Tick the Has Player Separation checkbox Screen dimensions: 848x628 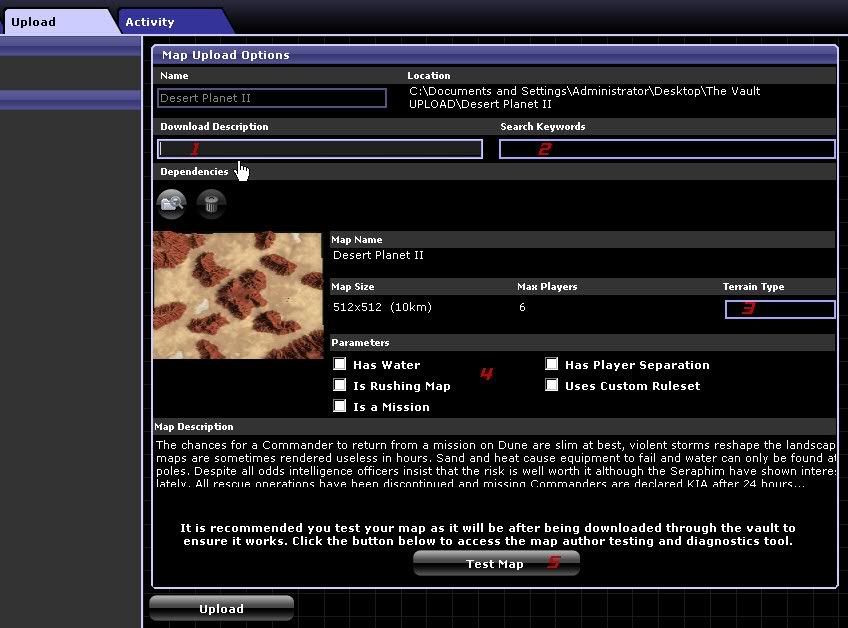point(552,365)
